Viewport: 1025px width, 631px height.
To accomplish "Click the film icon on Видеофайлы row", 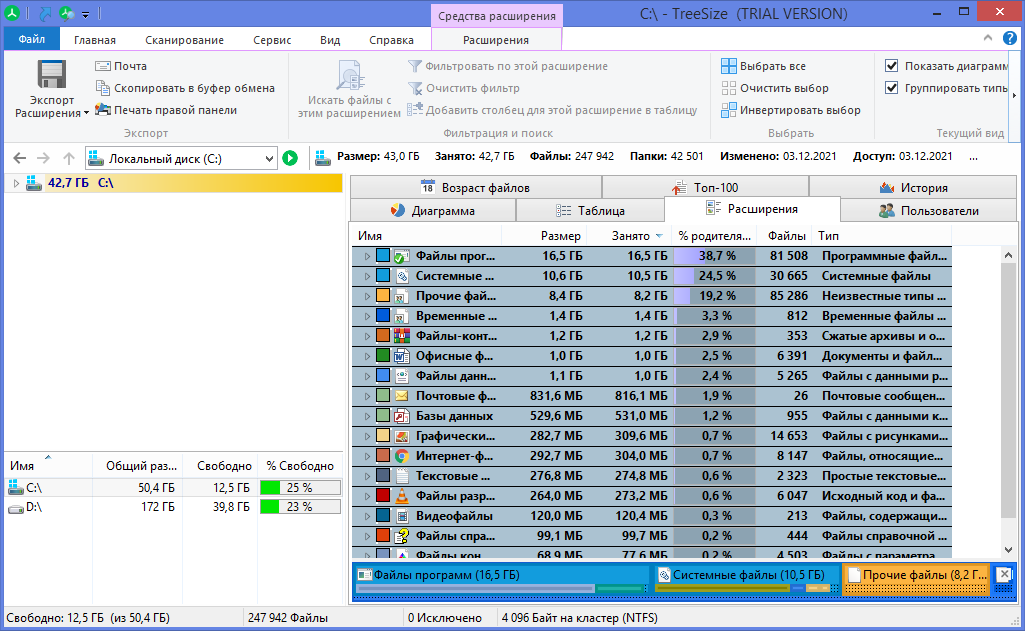I will click(x=402, y=517).
